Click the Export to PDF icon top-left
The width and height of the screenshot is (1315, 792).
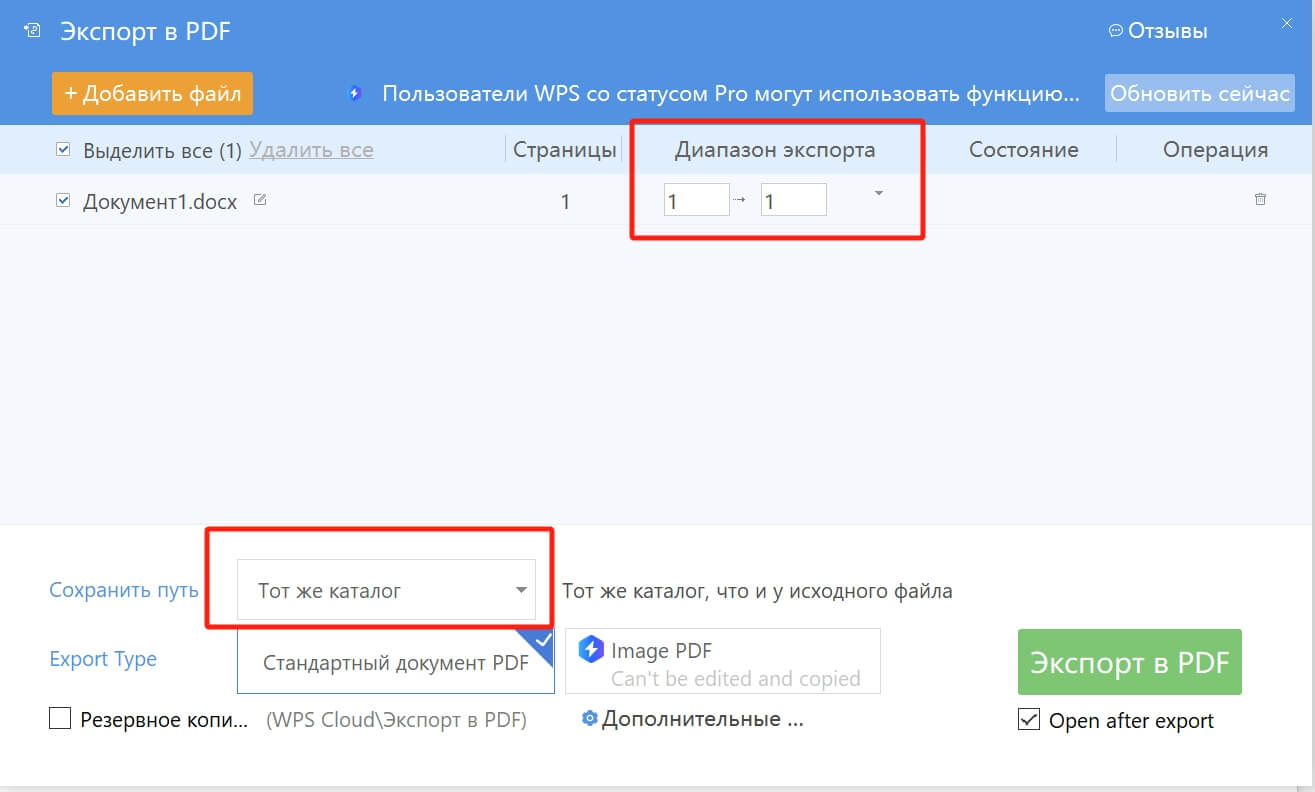point(31,31)
